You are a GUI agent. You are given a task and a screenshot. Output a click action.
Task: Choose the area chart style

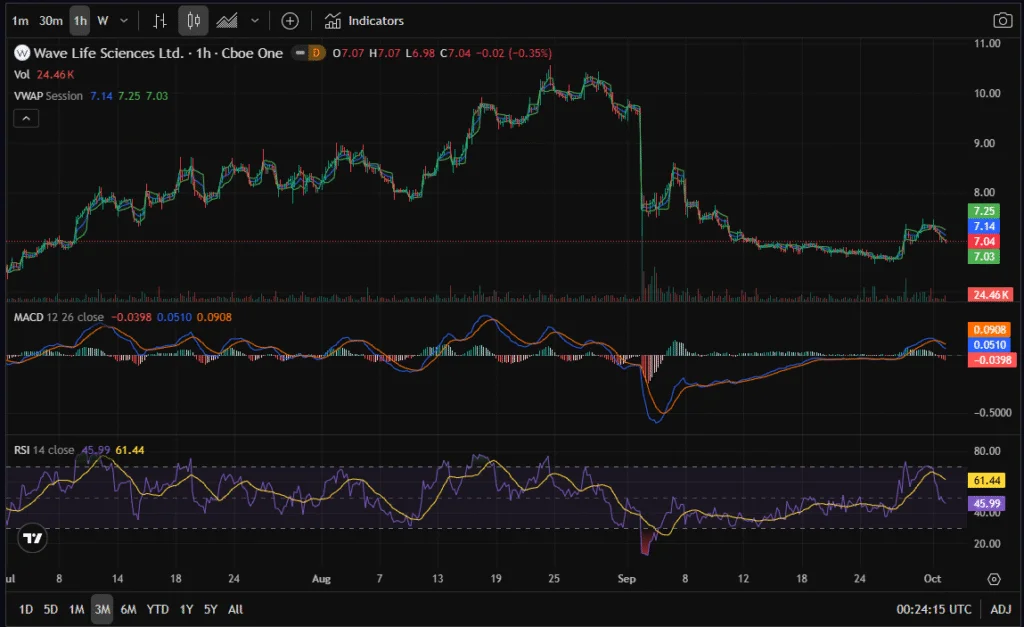(x=228, y=20)
